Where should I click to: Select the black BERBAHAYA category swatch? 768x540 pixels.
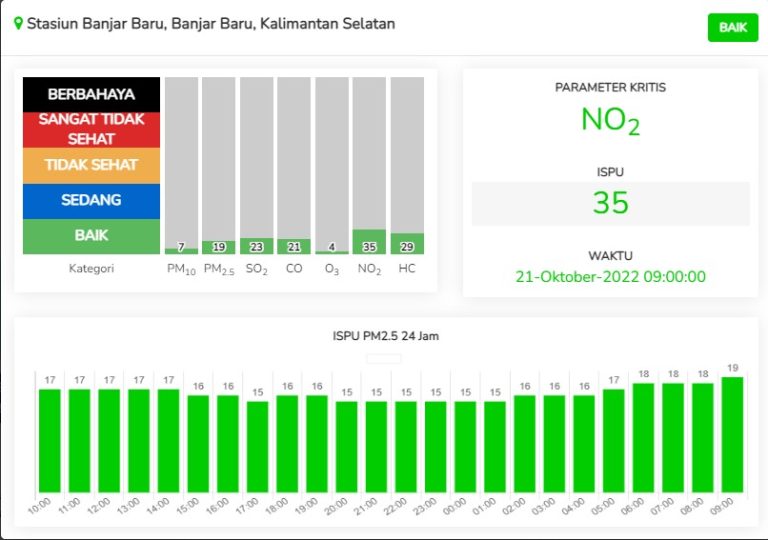(91, 95)
